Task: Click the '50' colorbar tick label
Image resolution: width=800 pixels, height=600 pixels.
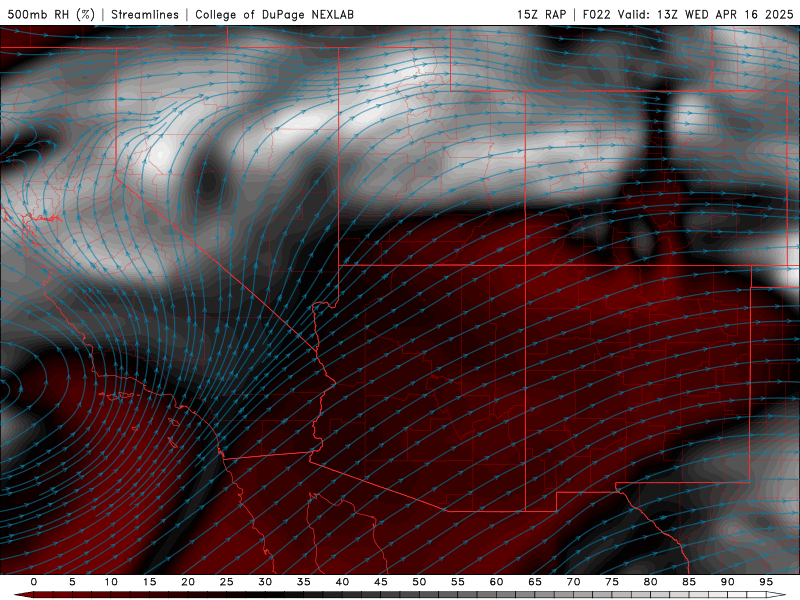Action: (x=419, y=582)
